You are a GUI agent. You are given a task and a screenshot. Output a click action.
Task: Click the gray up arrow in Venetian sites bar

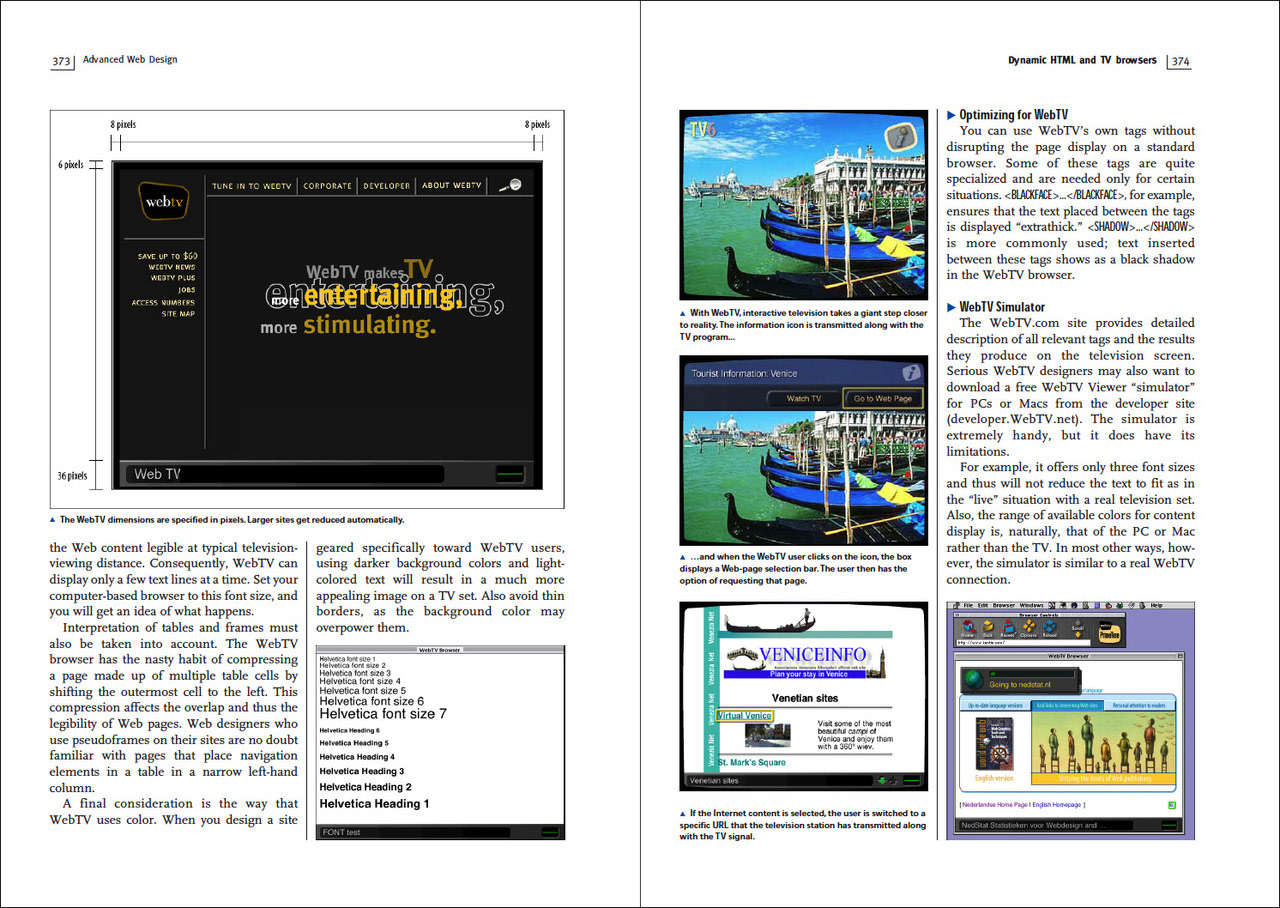[894, 780]
